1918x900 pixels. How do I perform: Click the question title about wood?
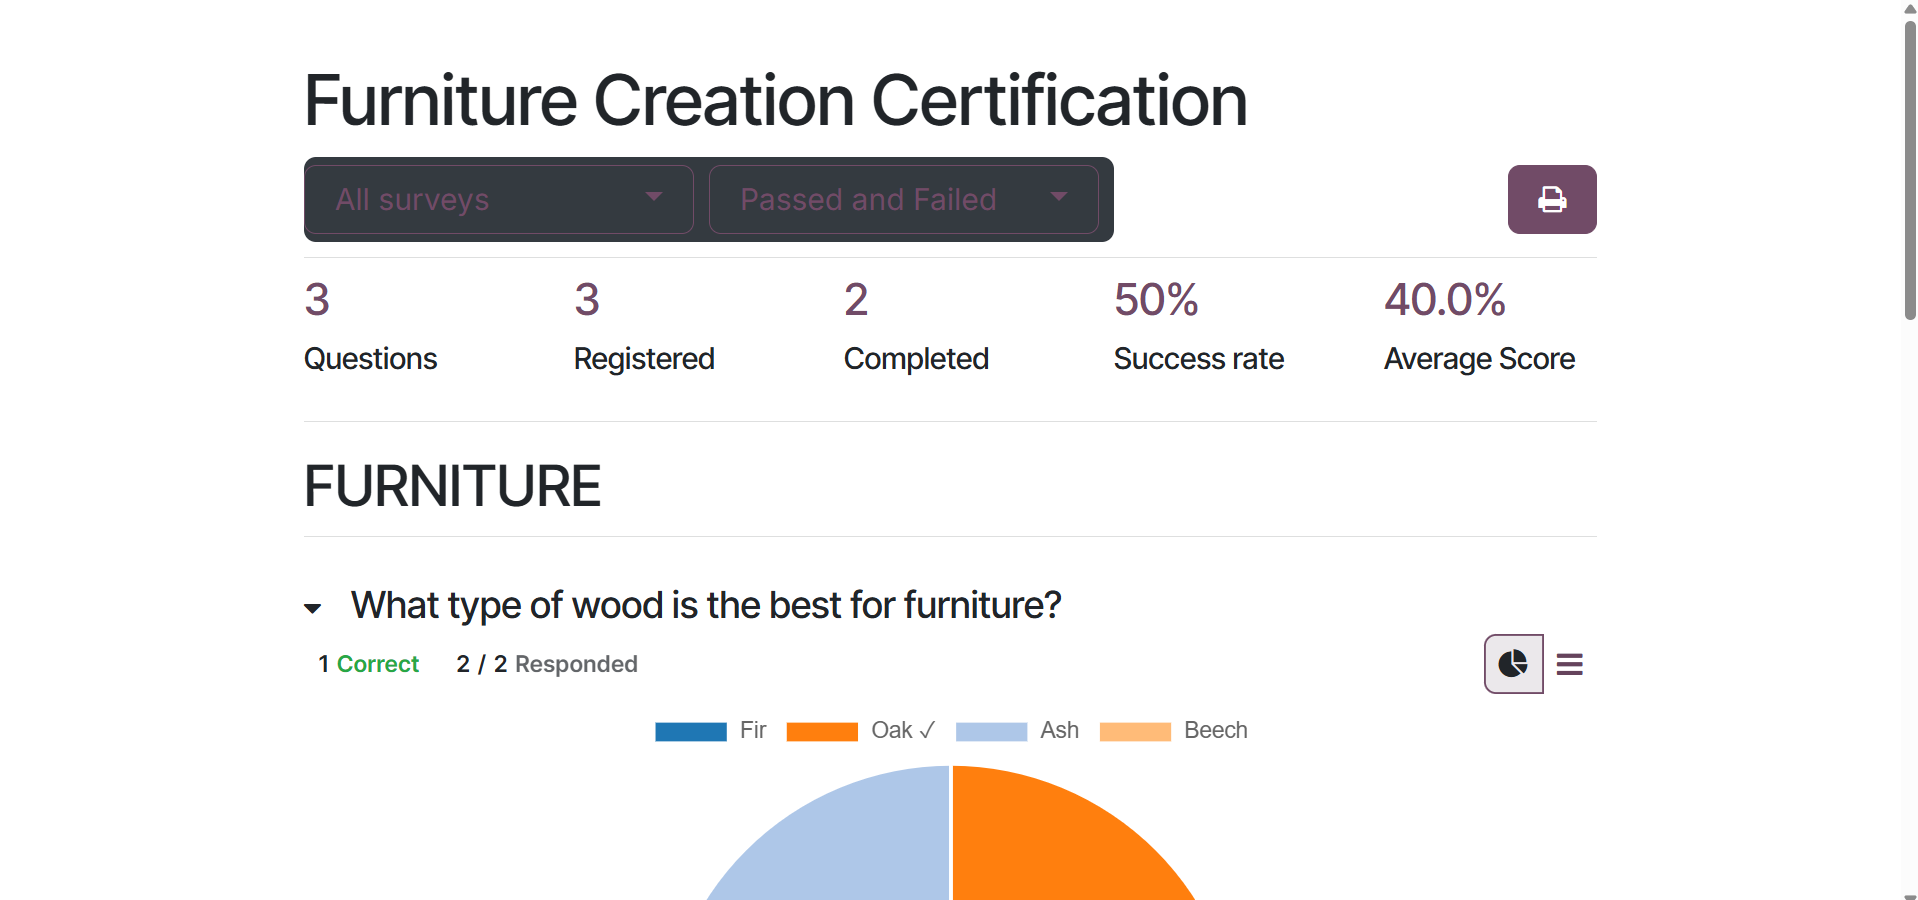705,605
